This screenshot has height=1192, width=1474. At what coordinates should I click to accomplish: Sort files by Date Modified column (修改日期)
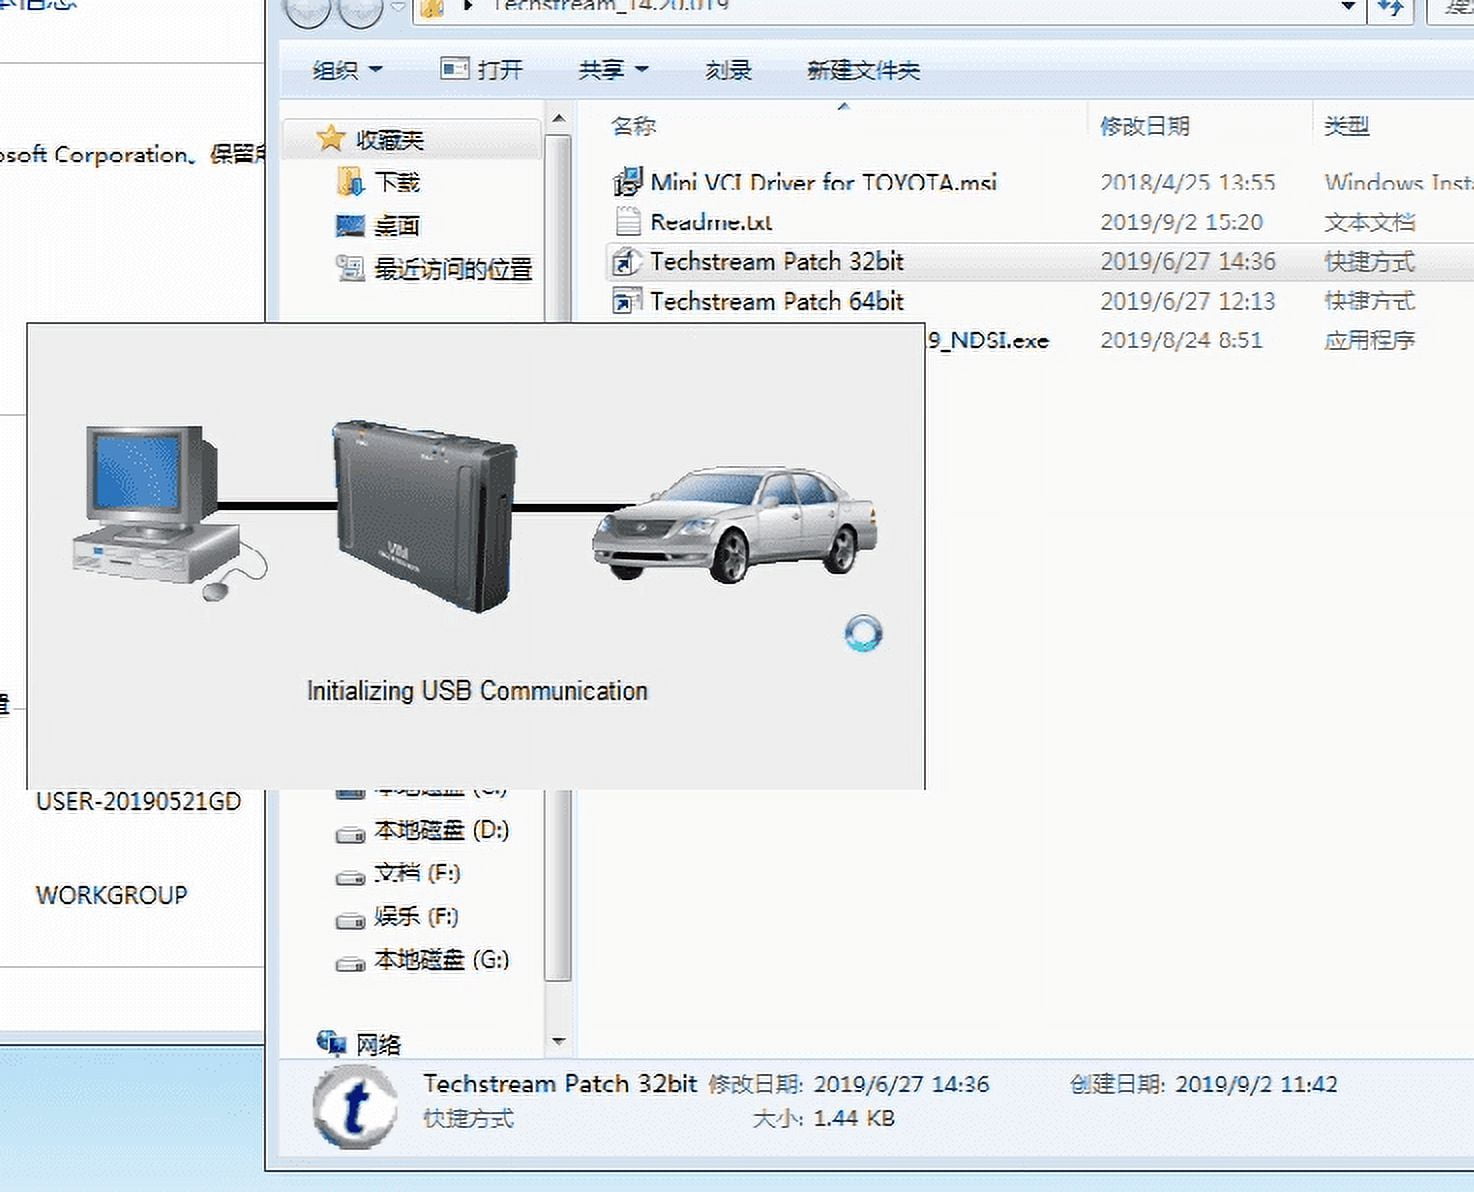click(x=1144, y=126)
